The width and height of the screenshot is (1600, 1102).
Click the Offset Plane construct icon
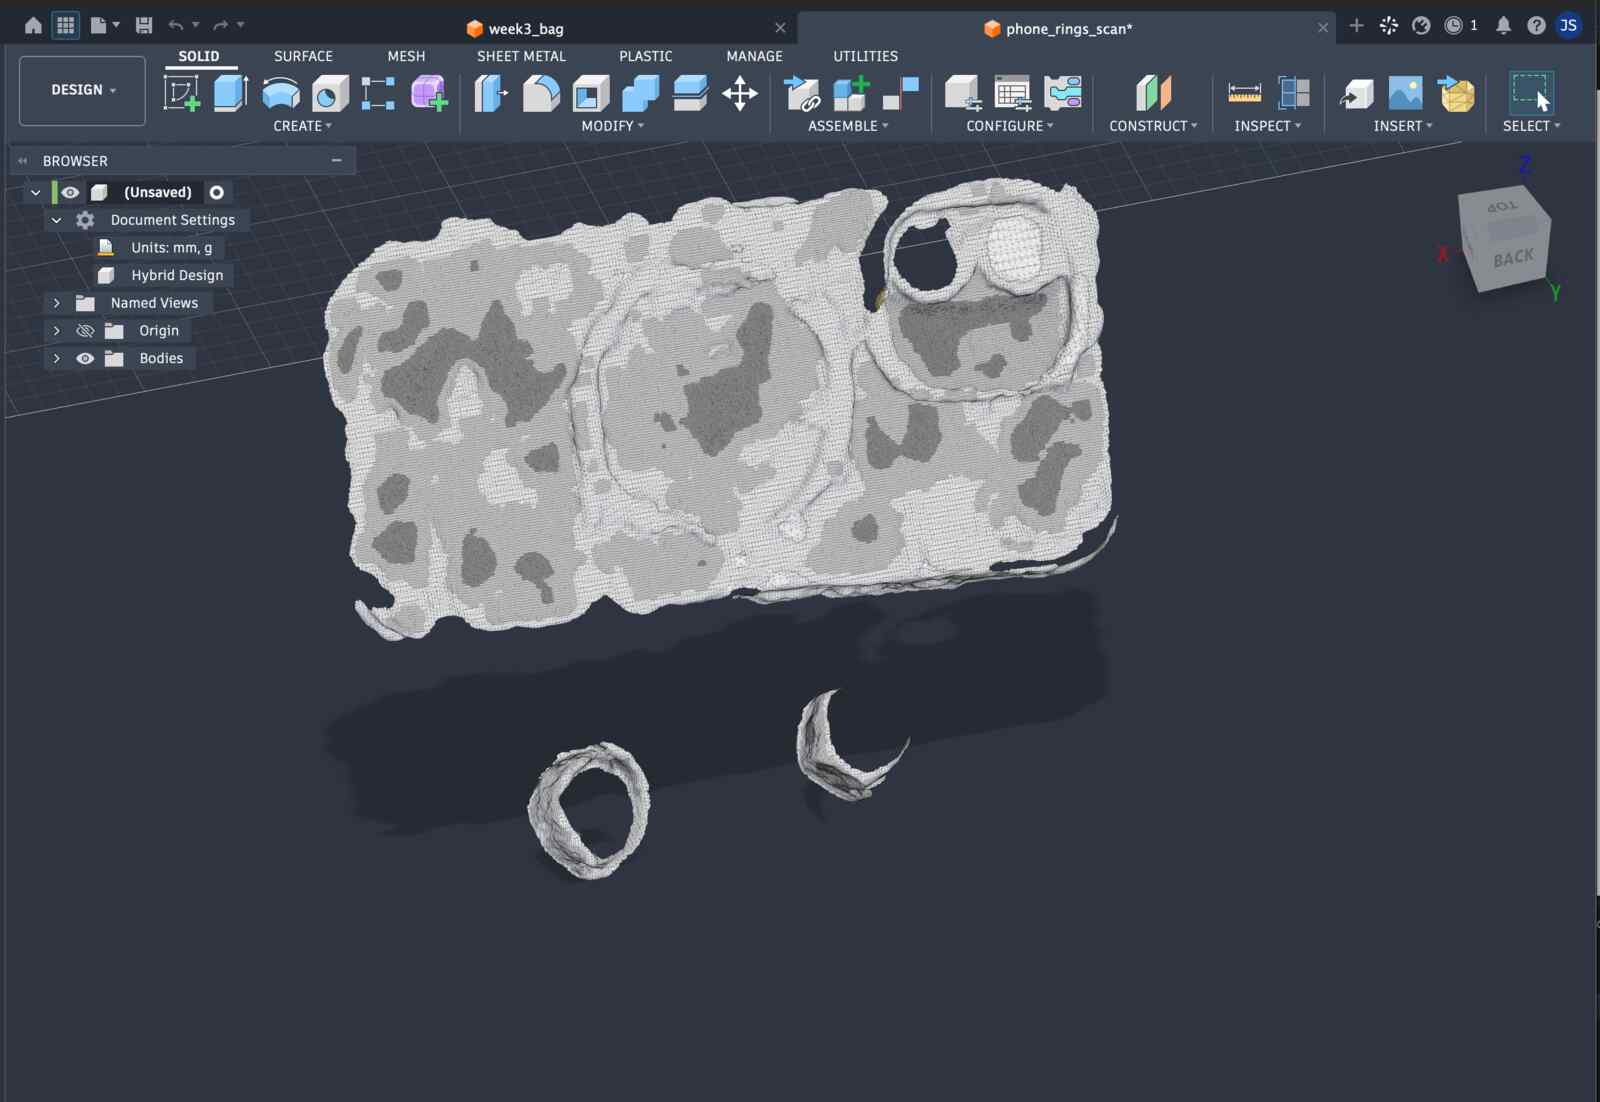pyautogui.click(x=1153, y=93)
